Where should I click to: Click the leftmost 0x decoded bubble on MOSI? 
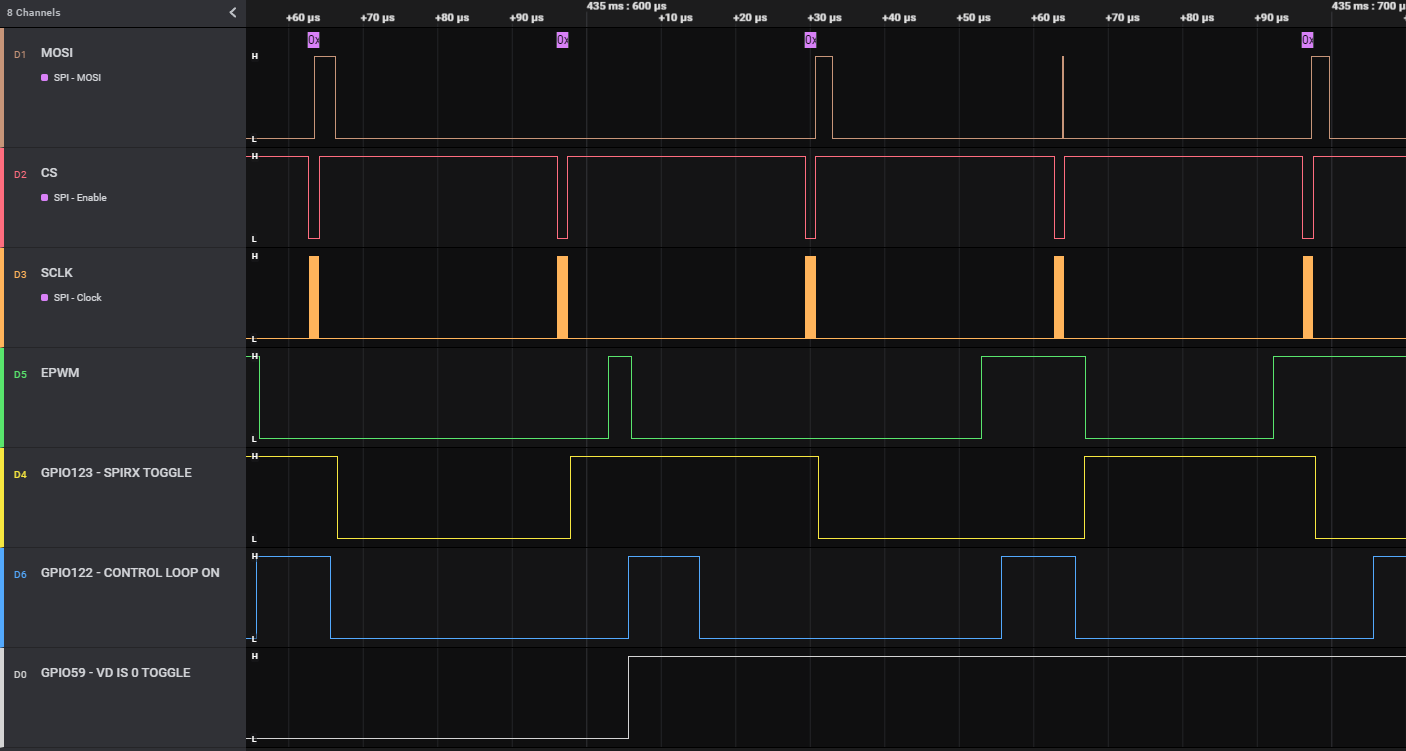(x=313, y=40)
